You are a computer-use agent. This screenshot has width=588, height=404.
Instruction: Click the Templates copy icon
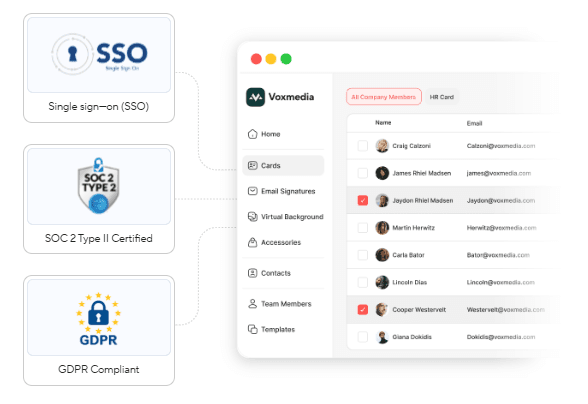pos(252,329)
